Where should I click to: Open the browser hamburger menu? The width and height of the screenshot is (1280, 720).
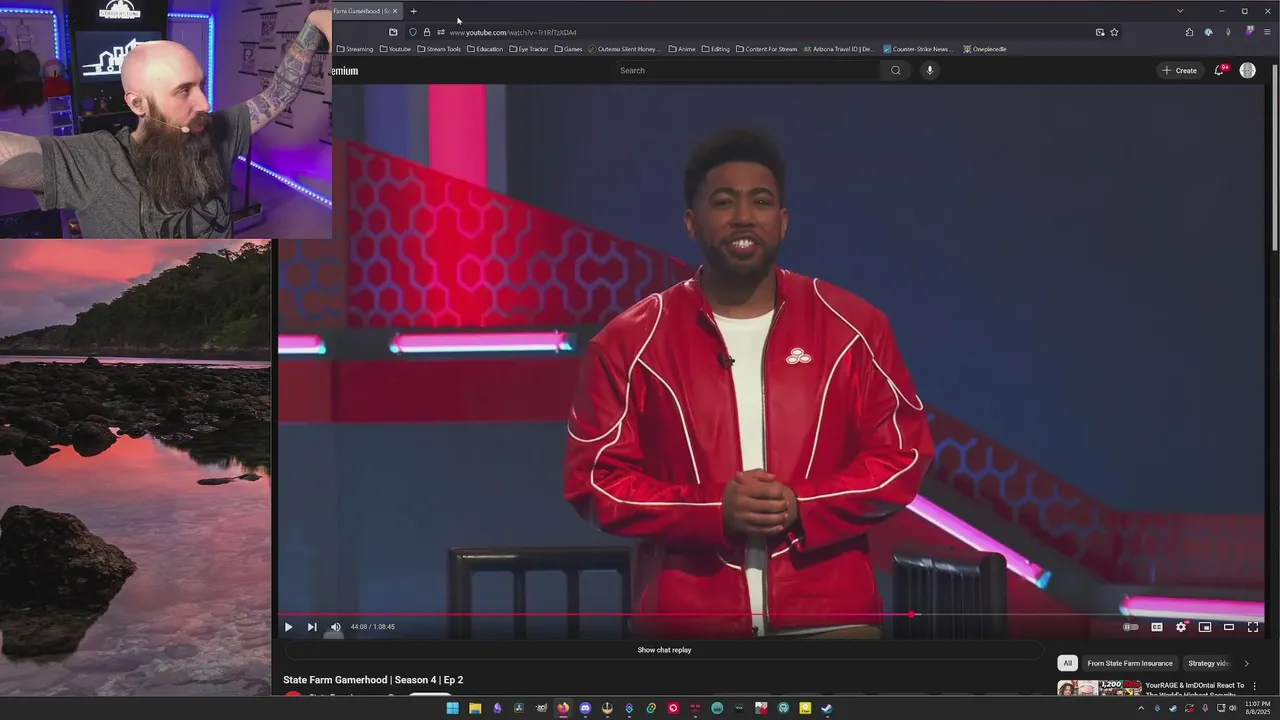point(1268,32)
